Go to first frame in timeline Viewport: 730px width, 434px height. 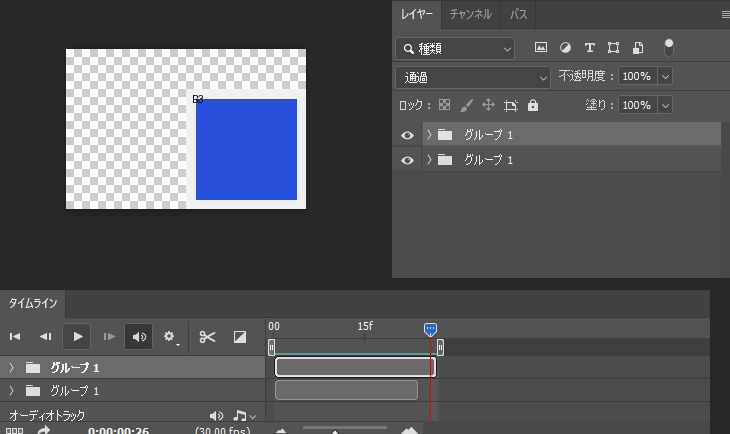[15, 336]
